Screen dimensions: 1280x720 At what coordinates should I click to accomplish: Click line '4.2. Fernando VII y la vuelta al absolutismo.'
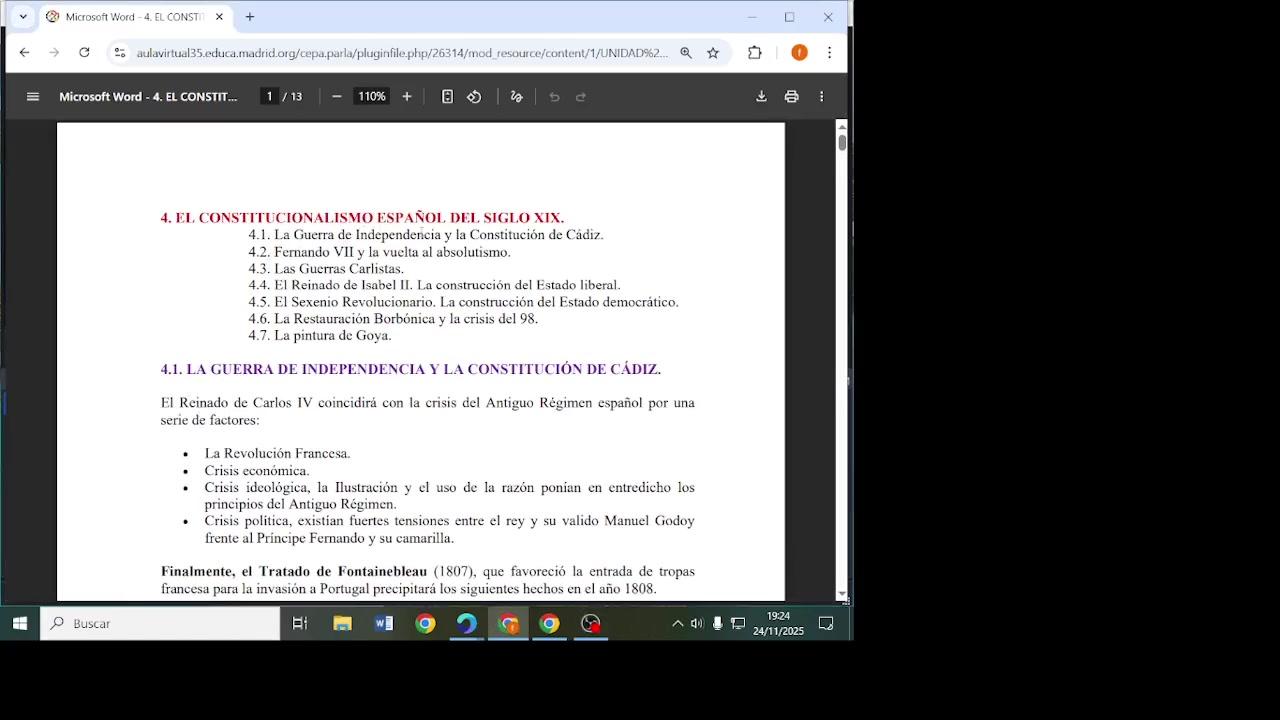(x=380, y=252)
